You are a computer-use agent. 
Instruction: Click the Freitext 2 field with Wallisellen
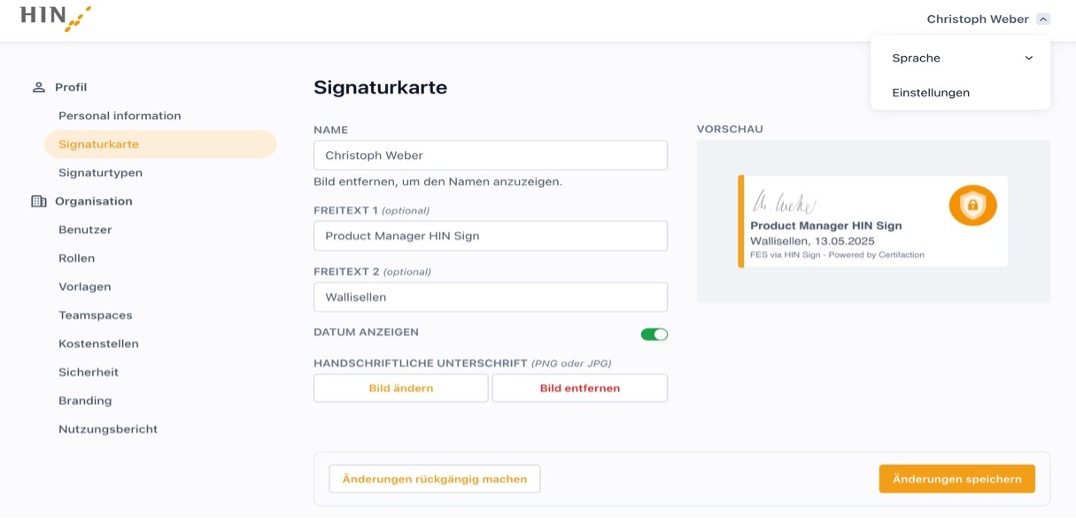click(x=490, y=297)
